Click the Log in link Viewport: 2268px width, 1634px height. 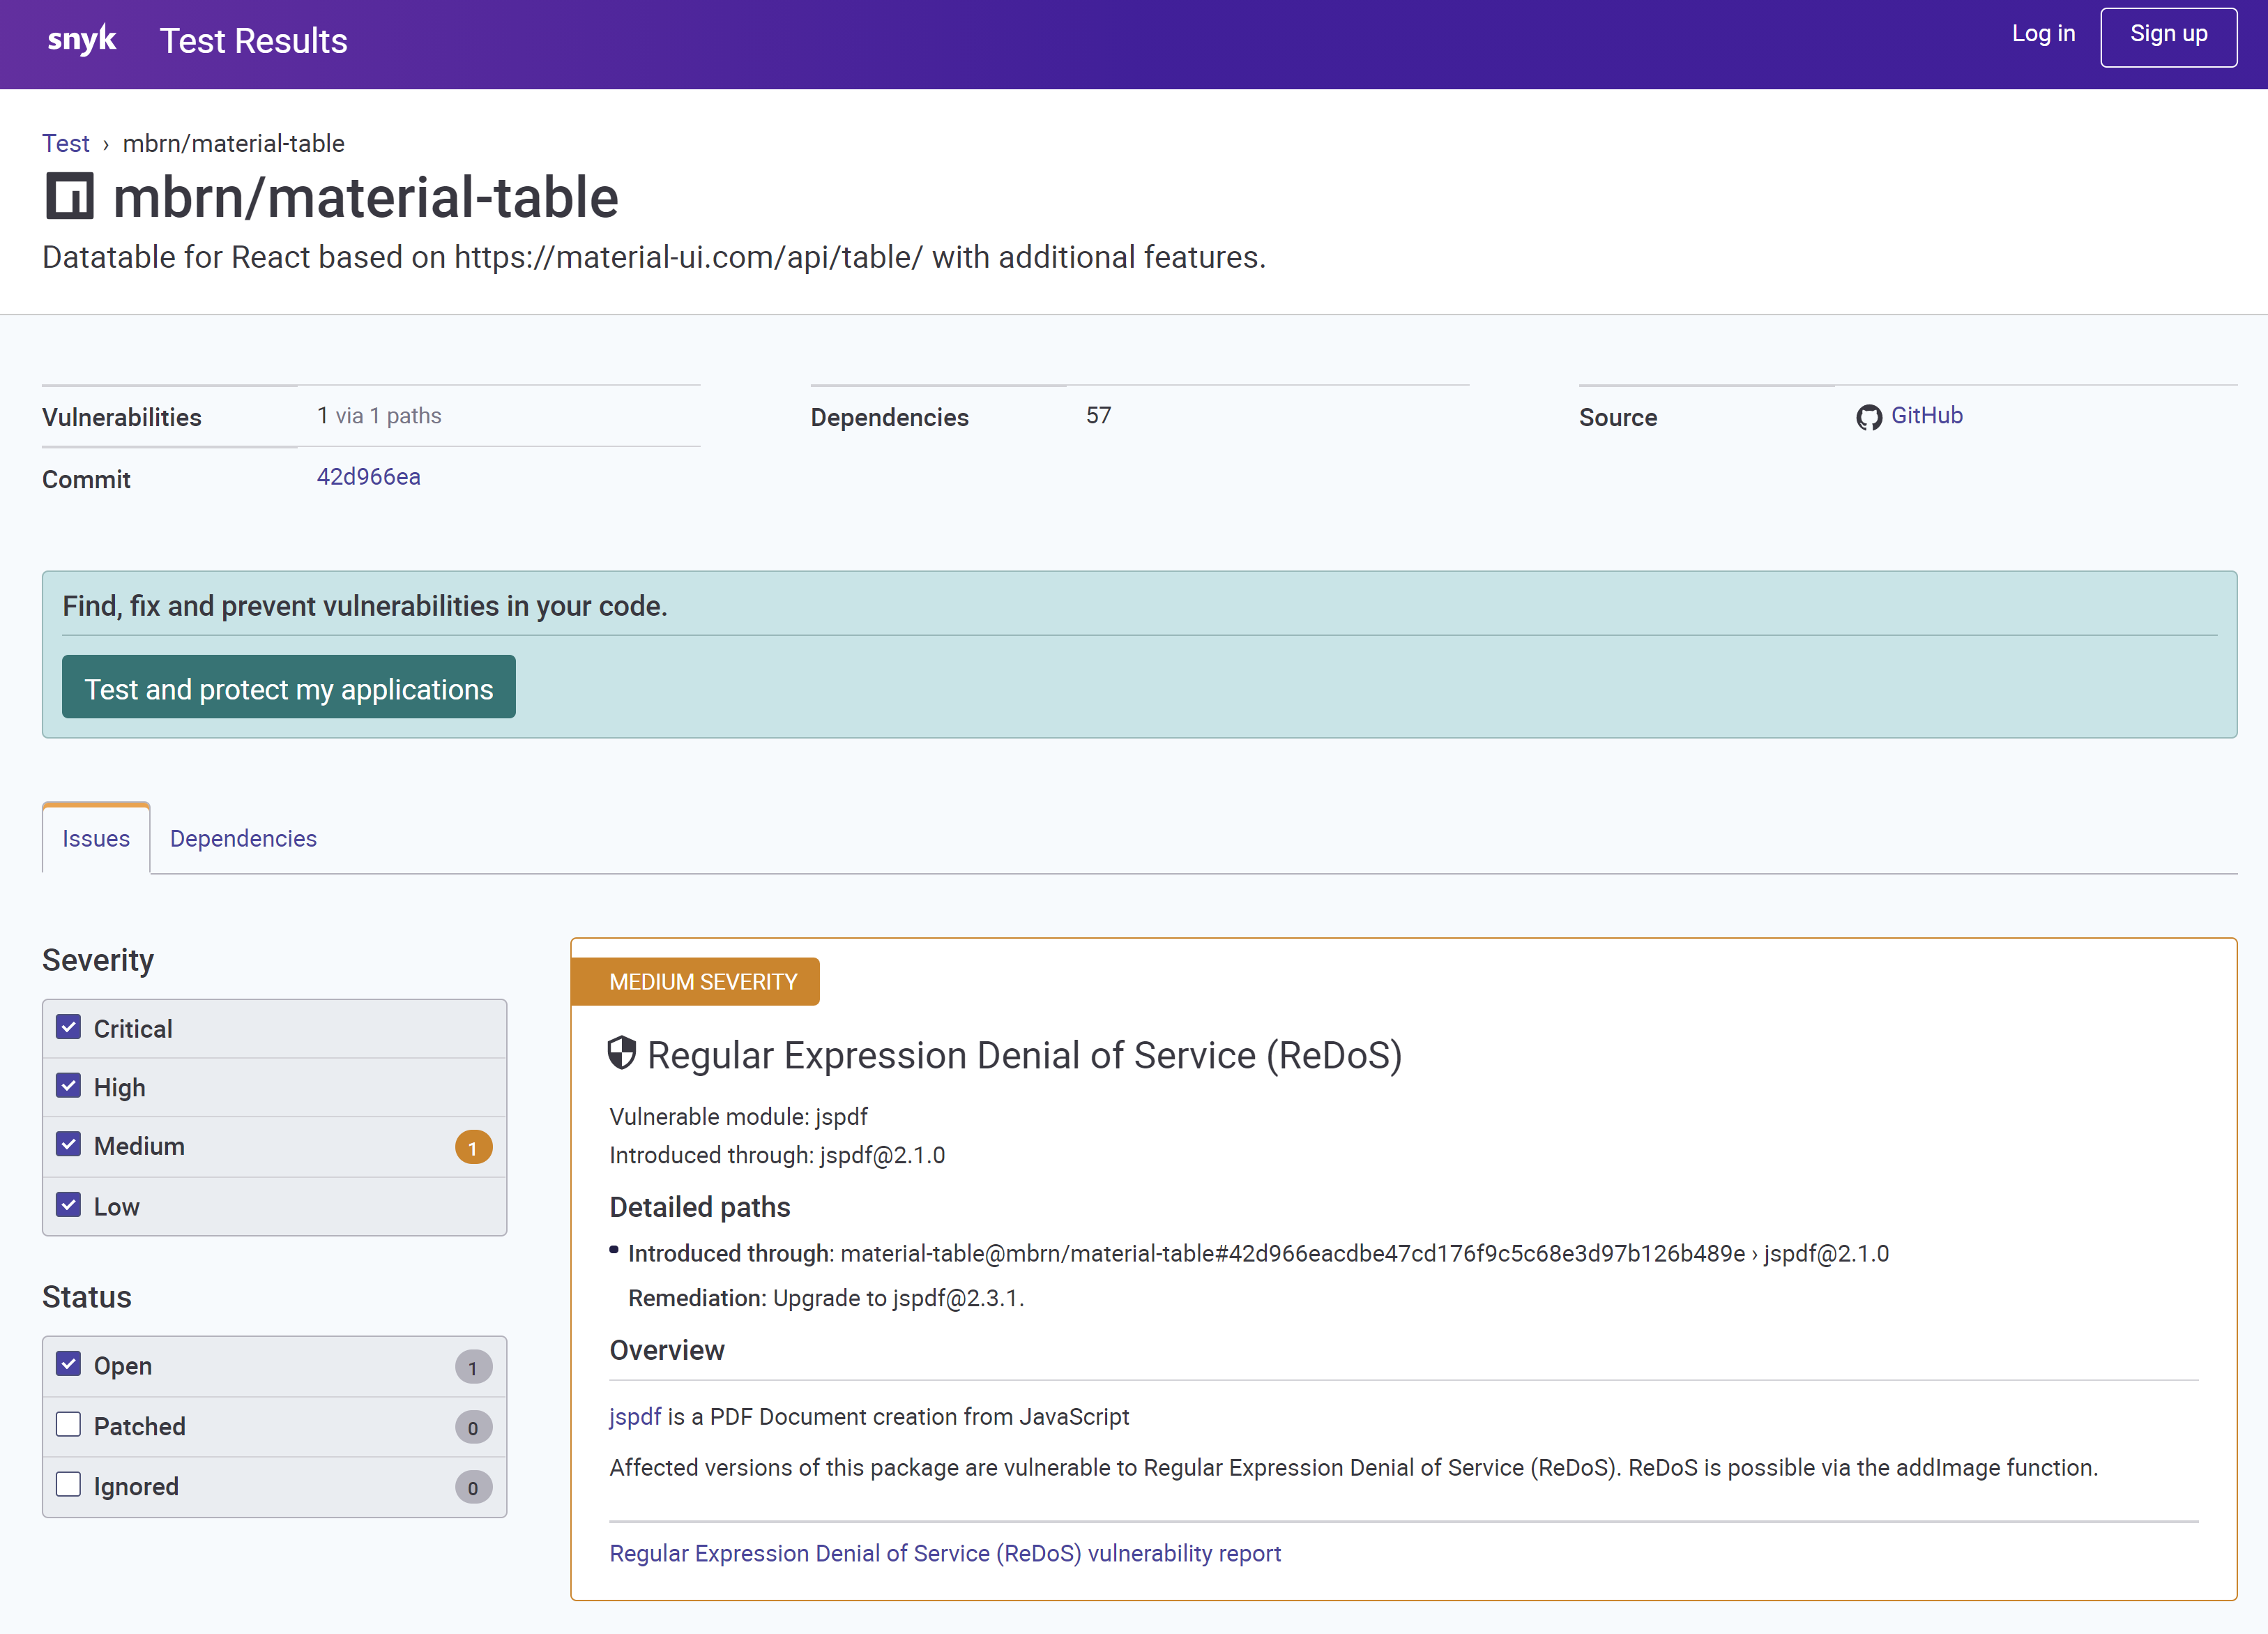click(2043, 34)
